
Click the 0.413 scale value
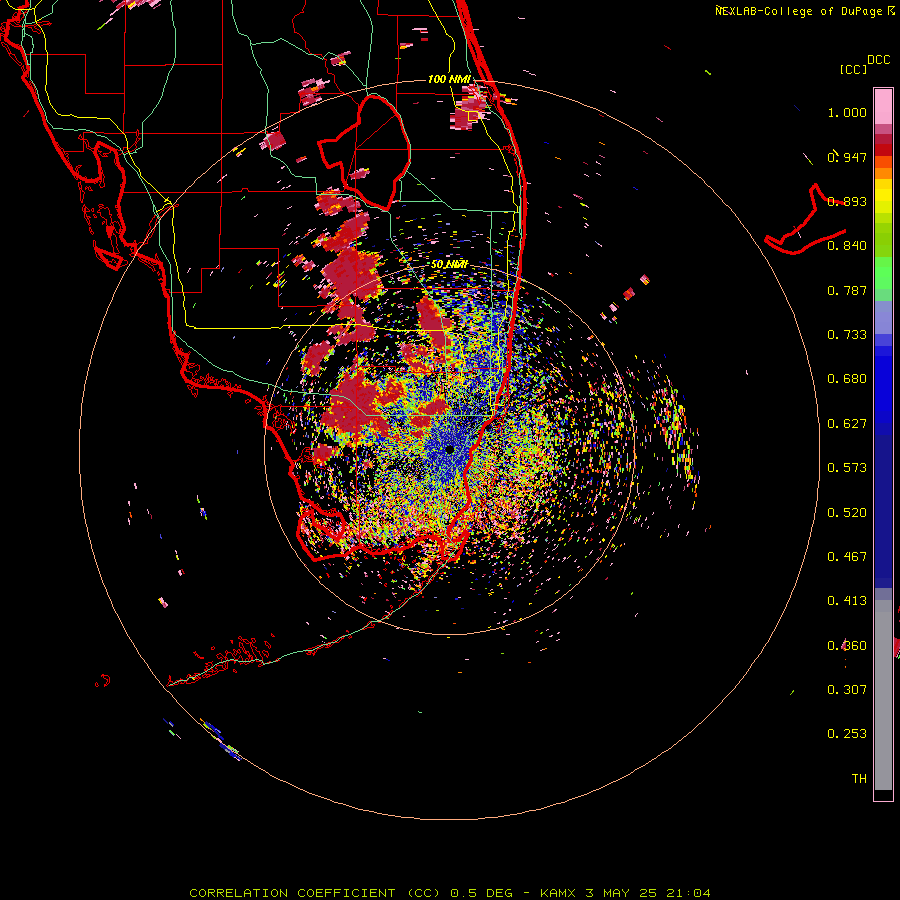tap(847, 601)
